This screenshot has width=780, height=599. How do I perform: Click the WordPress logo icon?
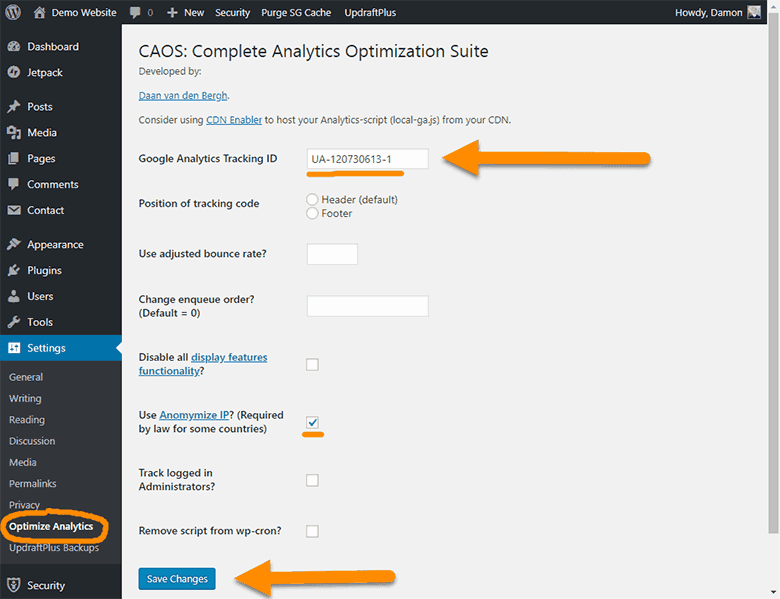(13, 12)
